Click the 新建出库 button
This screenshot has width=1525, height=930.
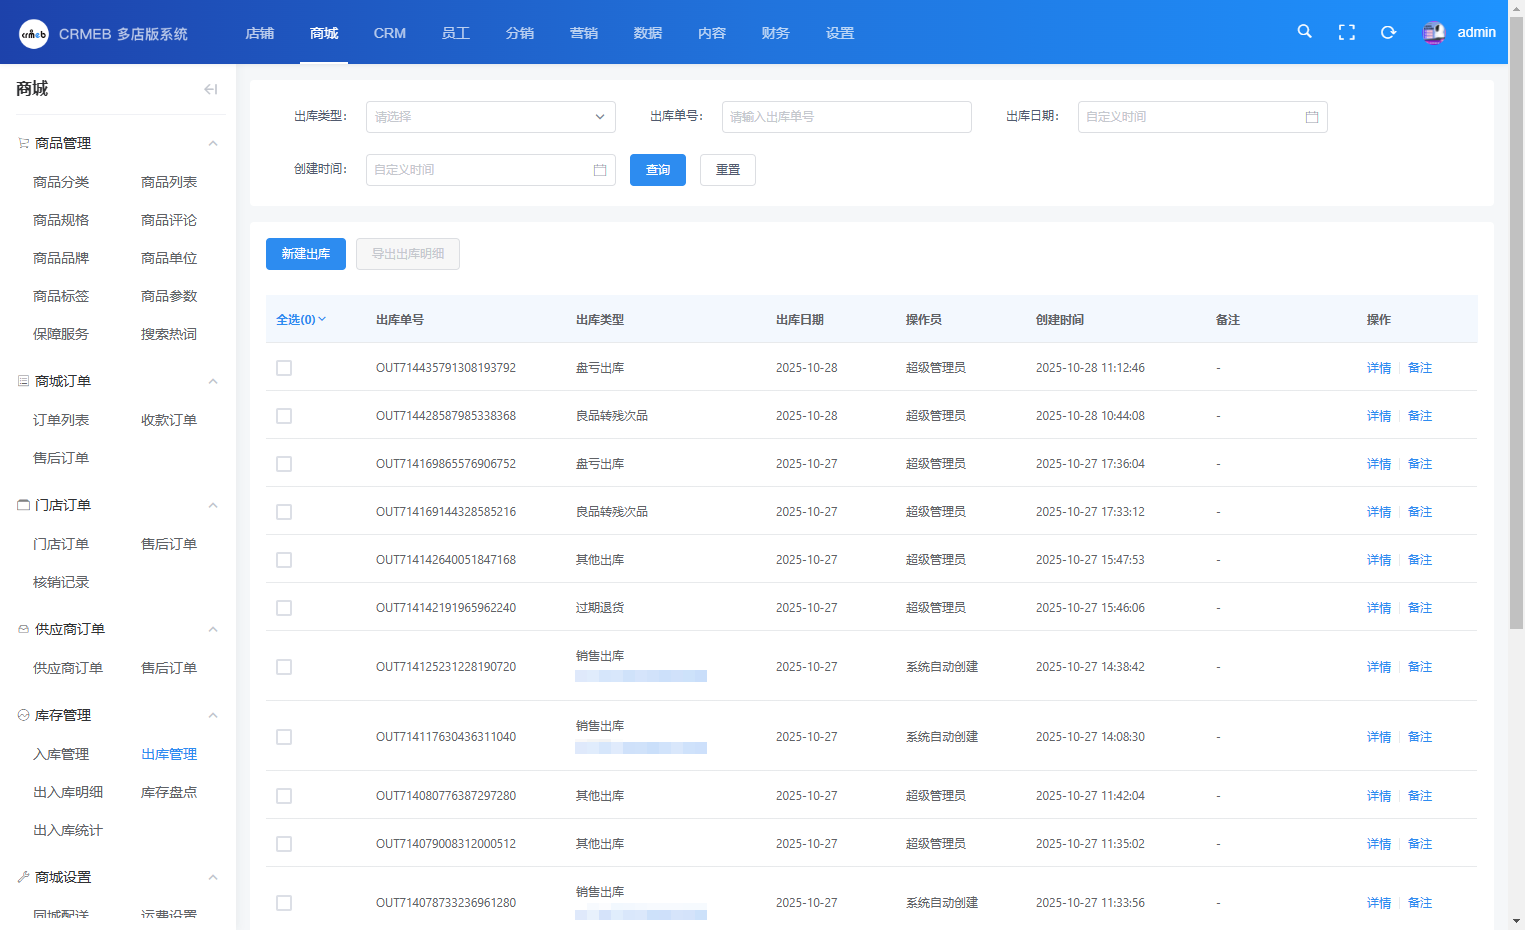point(305,254)
